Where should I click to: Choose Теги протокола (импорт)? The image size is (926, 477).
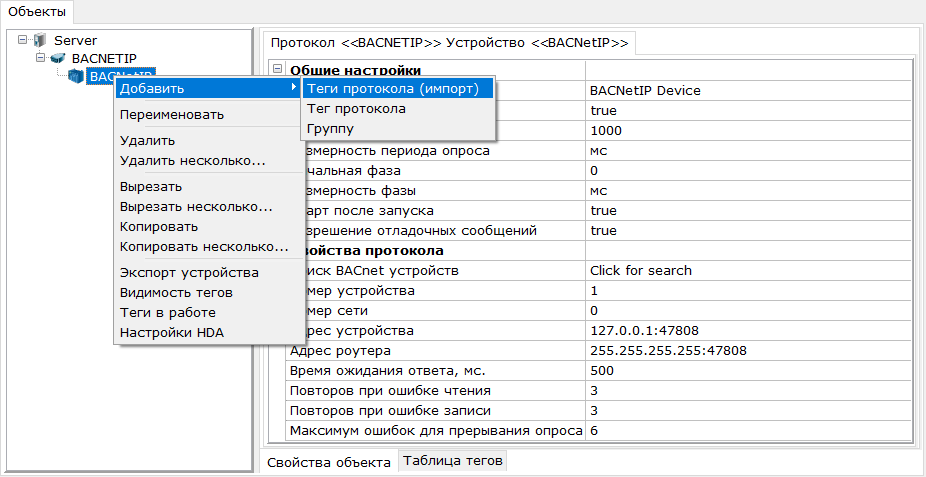tap(397, 89)
